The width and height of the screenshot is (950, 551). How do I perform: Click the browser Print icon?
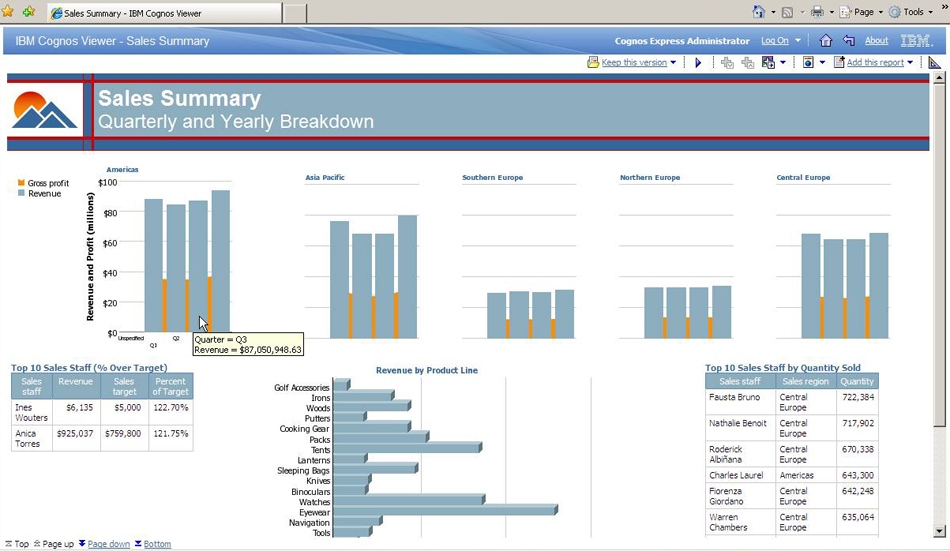[817, 12]
